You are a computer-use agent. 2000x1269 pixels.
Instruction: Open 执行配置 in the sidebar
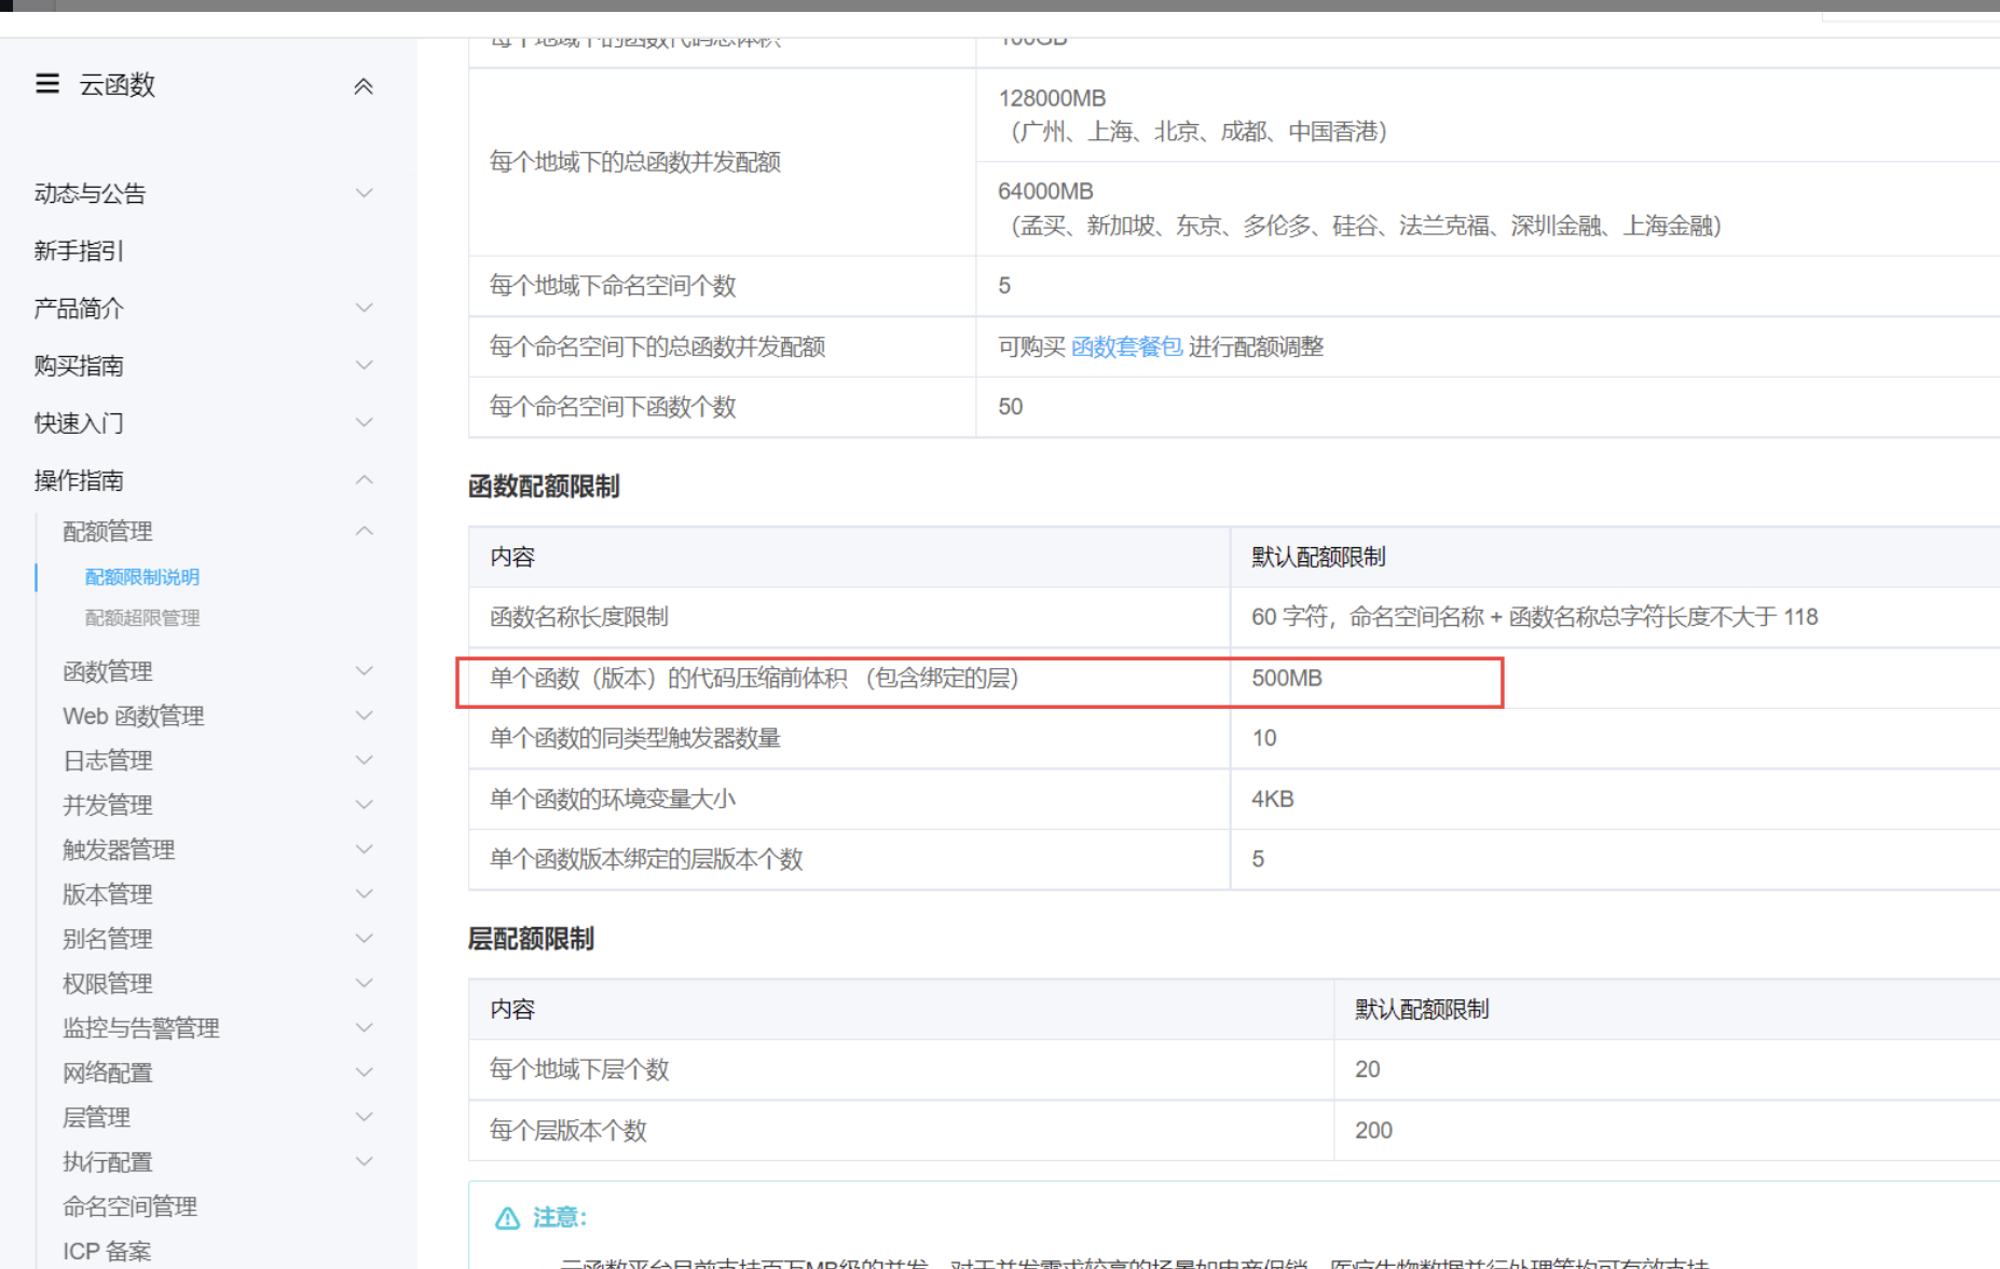tap(108, 1161)
